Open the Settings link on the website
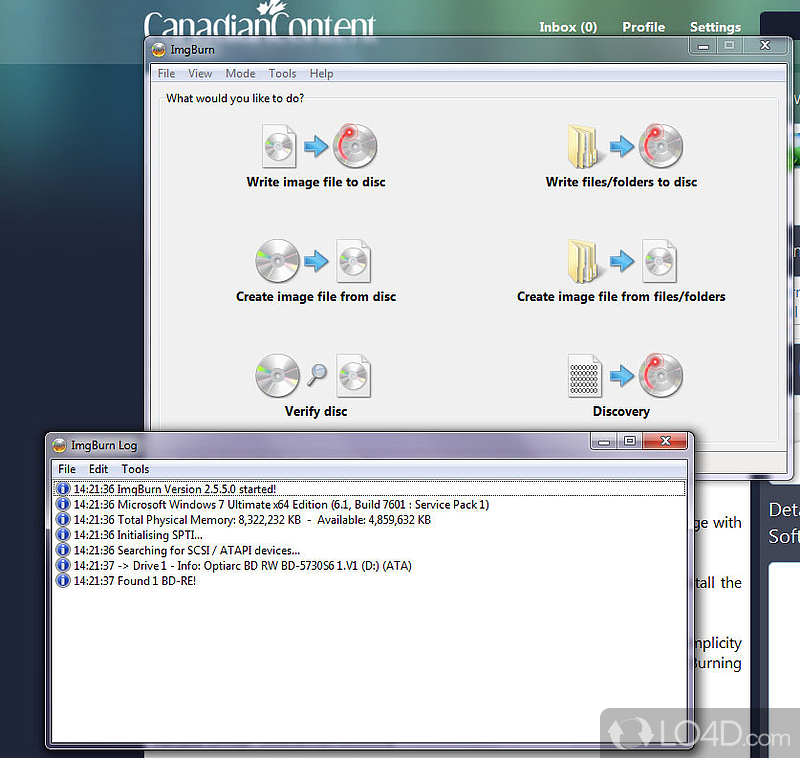This screenshot has height=758, width=800. coord(715,27)
